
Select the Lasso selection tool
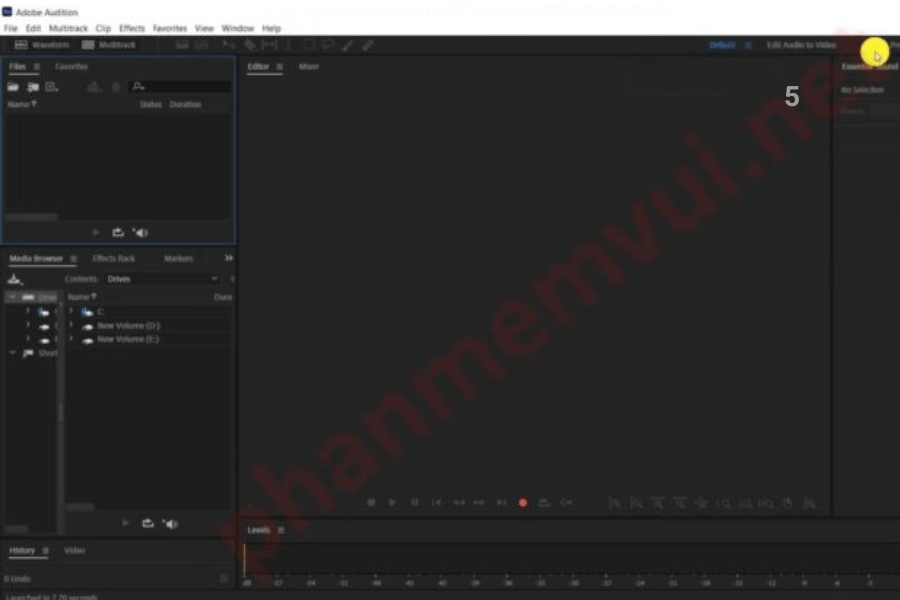[328, 45]
